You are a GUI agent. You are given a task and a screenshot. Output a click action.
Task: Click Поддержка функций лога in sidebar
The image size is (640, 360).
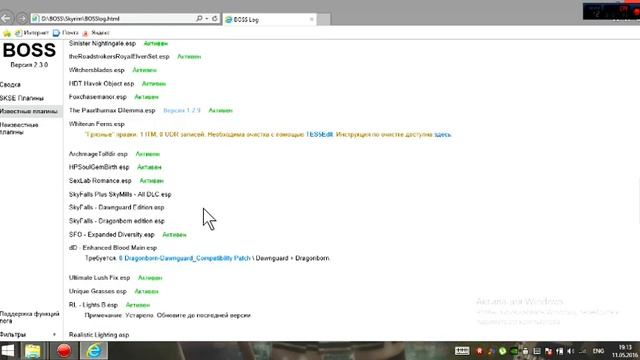(x=30, y=317)
